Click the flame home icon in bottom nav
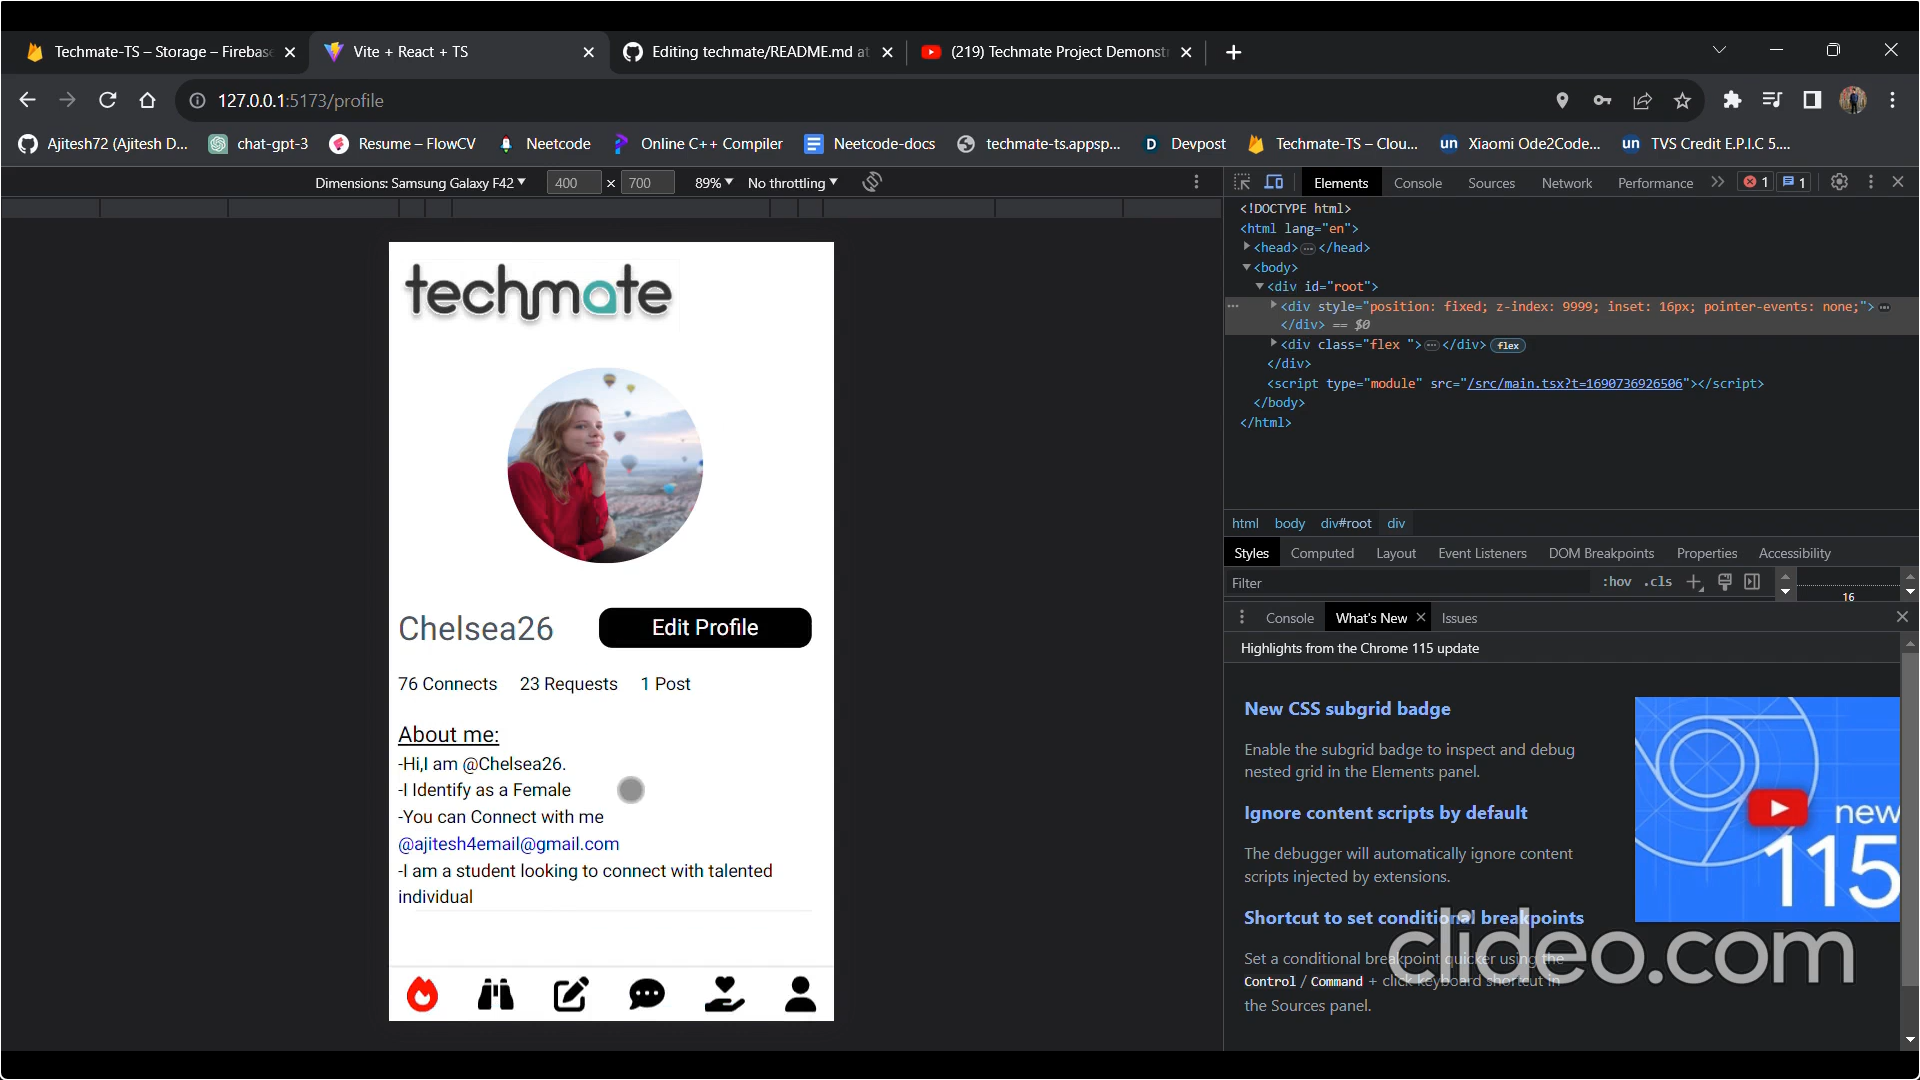 click(422, 994)
